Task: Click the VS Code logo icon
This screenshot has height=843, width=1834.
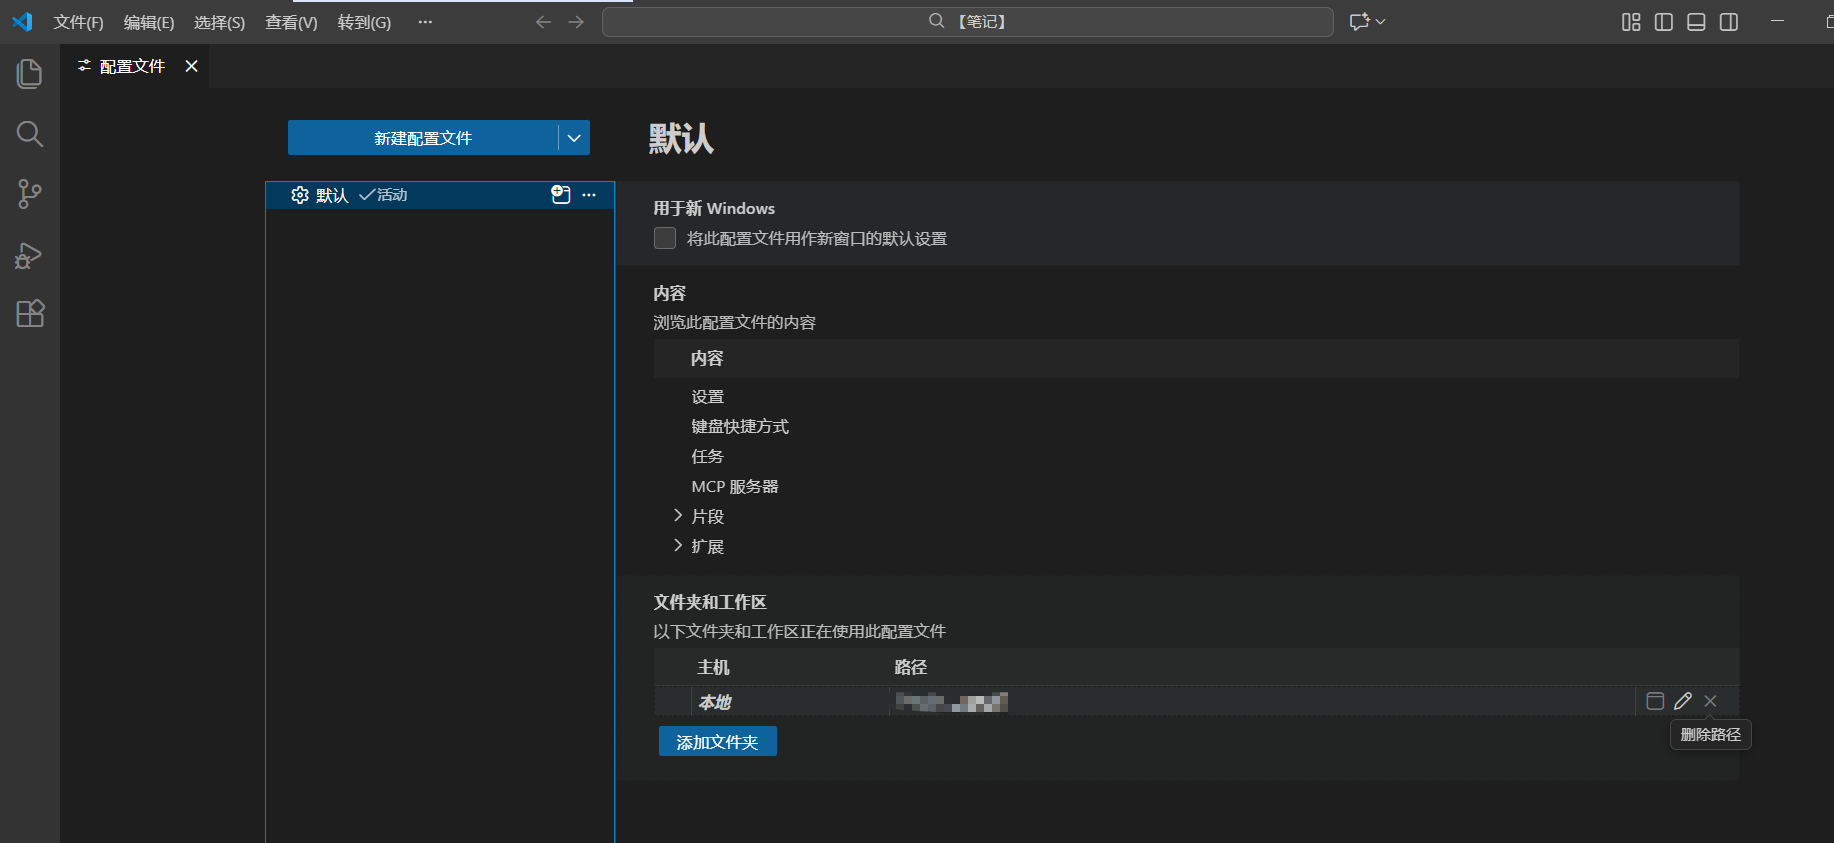Action: coord(22,21)
